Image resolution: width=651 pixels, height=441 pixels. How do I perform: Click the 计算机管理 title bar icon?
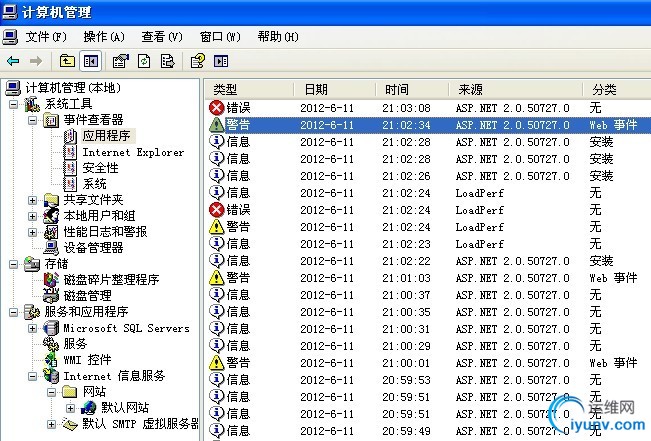pos(10,12)
